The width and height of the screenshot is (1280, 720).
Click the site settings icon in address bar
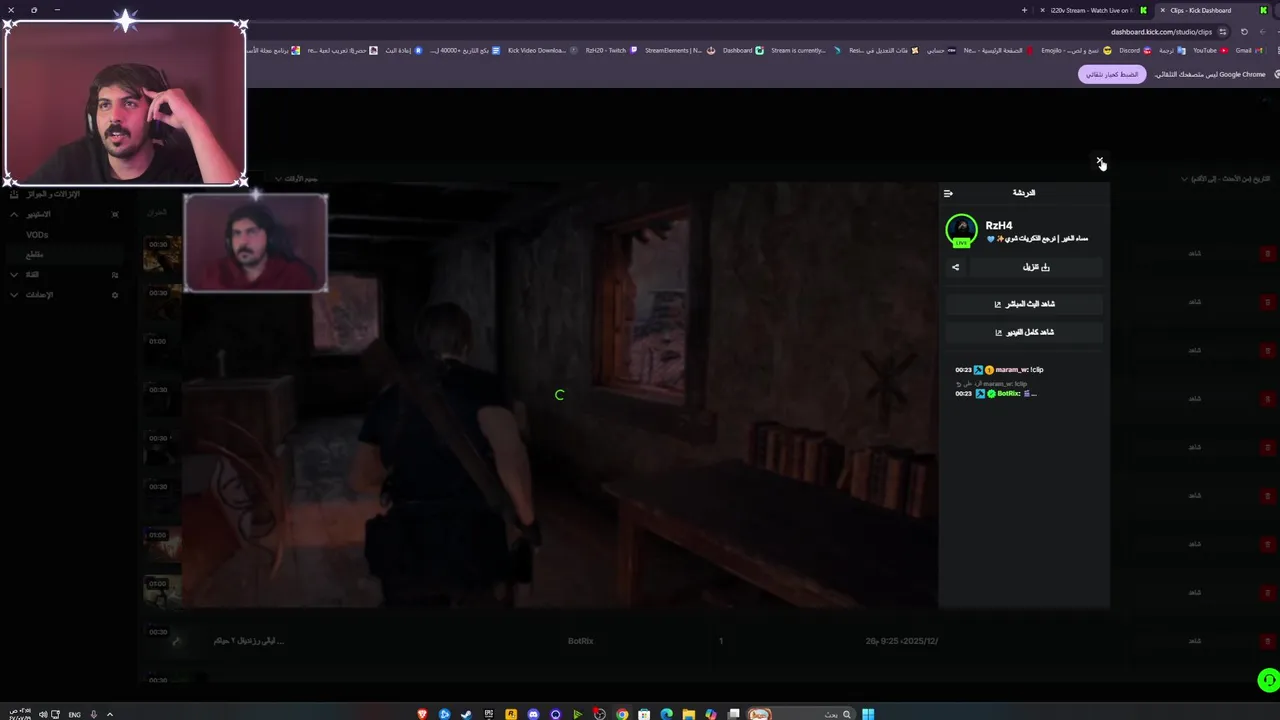1222,32
